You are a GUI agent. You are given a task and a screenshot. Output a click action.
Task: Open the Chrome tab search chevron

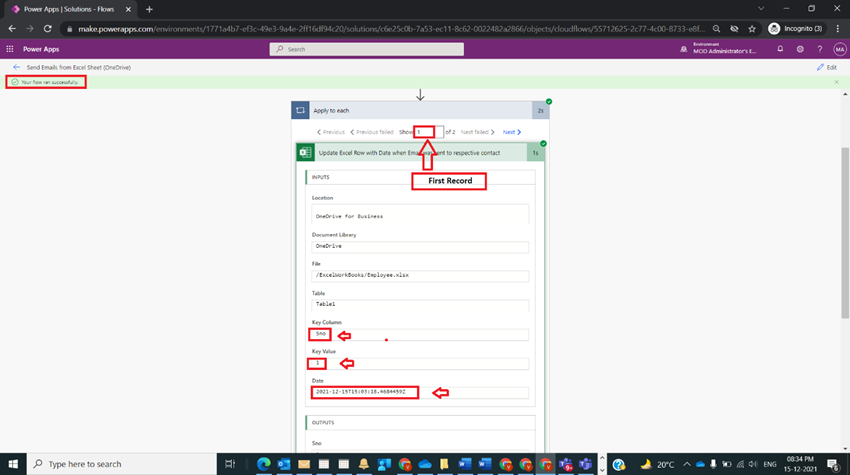tap(761, 9)
